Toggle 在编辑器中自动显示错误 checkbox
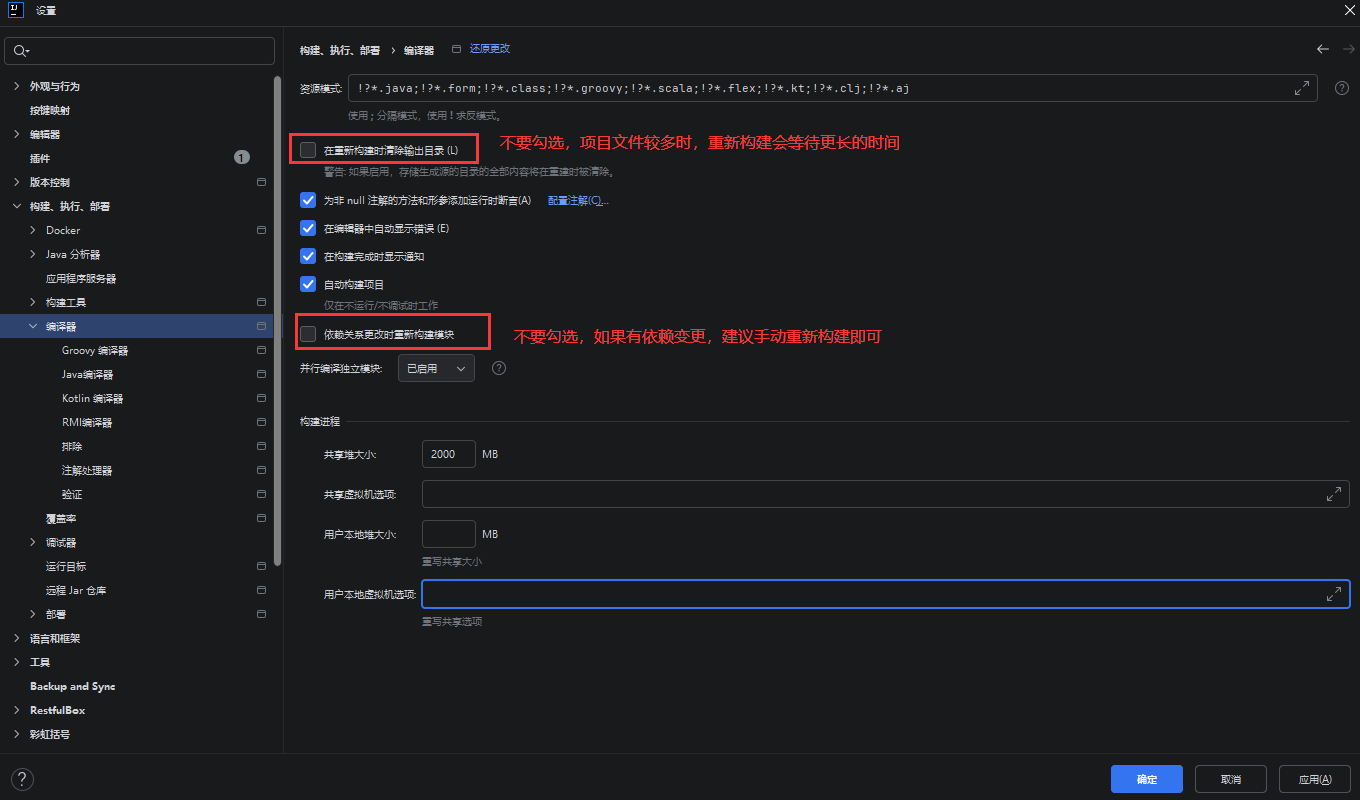The width and height of the screenshot is (1360, 800). pyautogui.click(x=308, y=228)
